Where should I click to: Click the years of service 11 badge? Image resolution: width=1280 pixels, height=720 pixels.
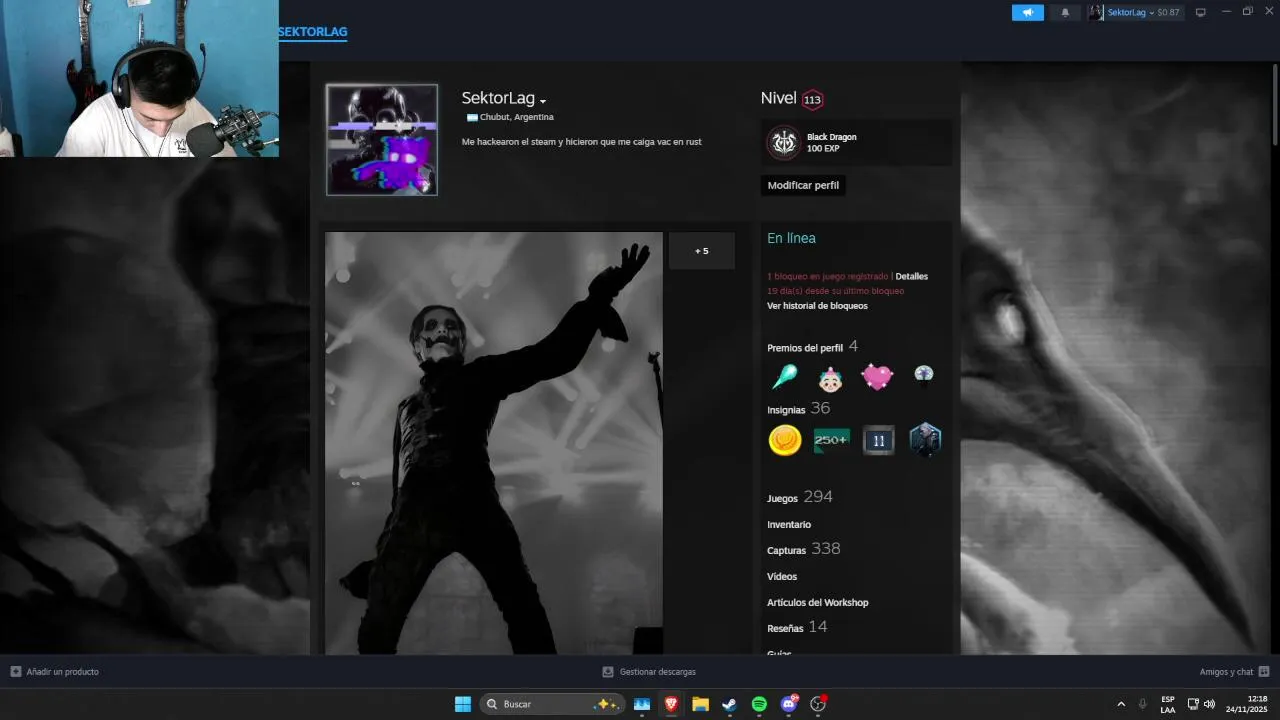click(879, 440)
